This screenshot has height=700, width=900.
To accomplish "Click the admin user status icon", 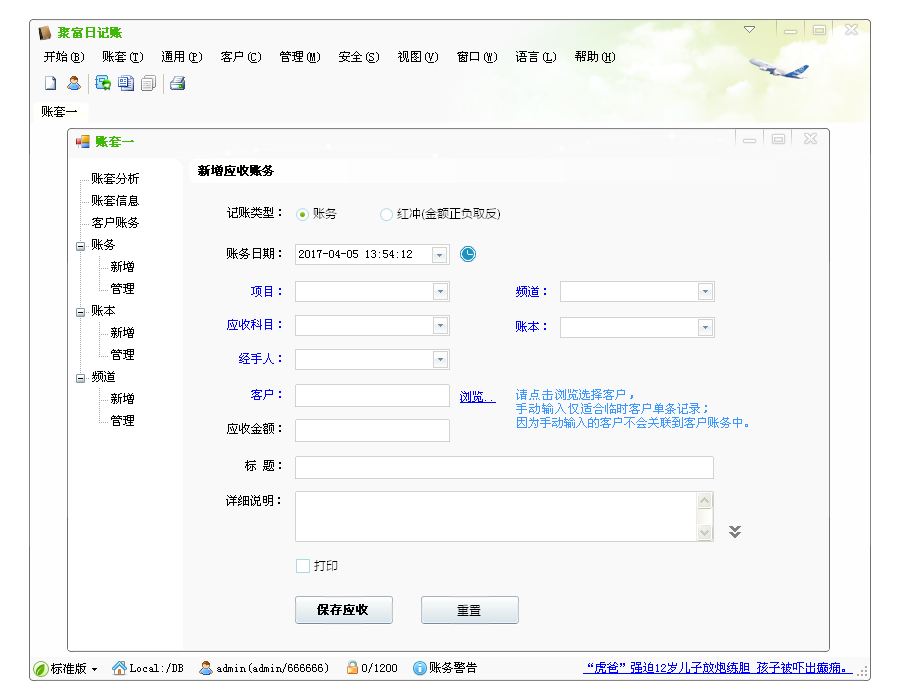I will click(205, 668).
